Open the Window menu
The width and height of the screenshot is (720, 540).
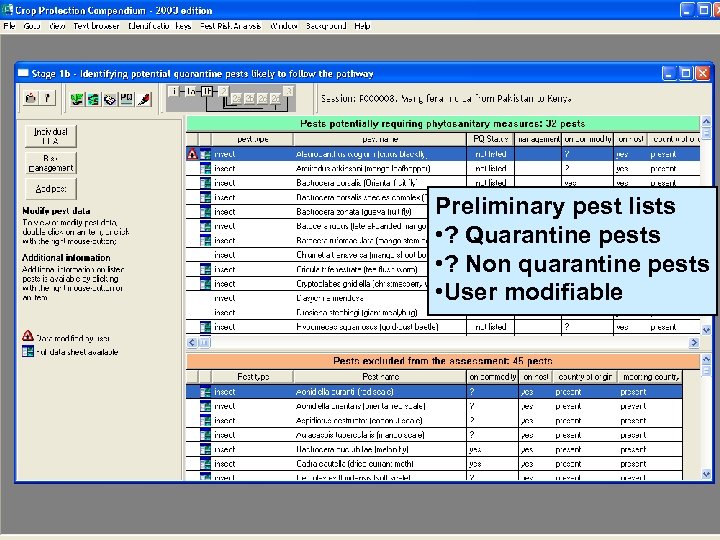pos(284,26)
